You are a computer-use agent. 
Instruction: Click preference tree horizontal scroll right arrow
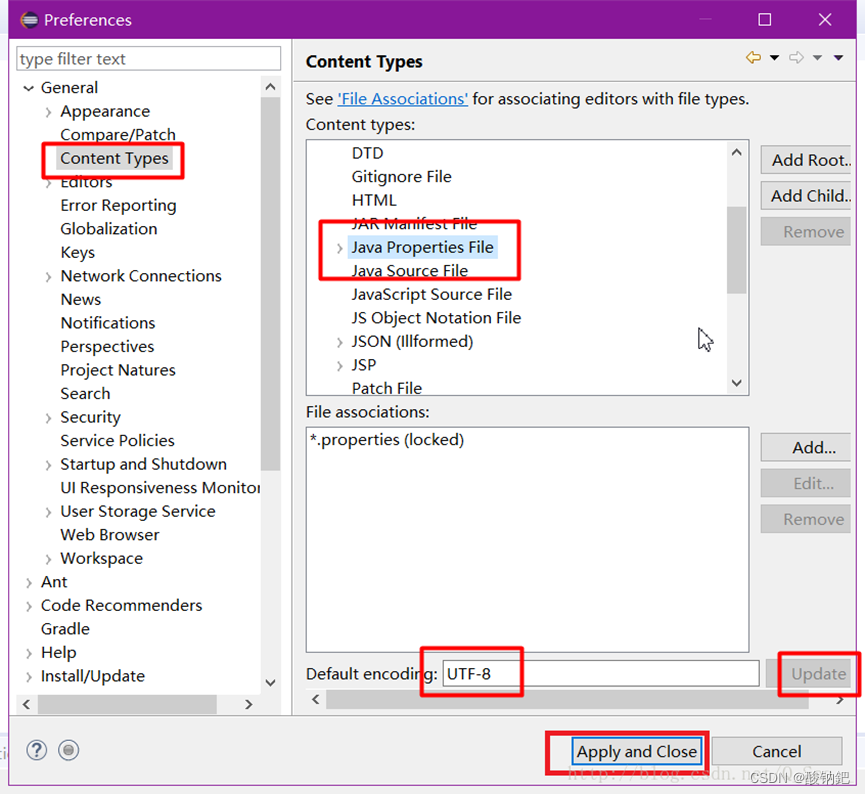coord(248,705)
